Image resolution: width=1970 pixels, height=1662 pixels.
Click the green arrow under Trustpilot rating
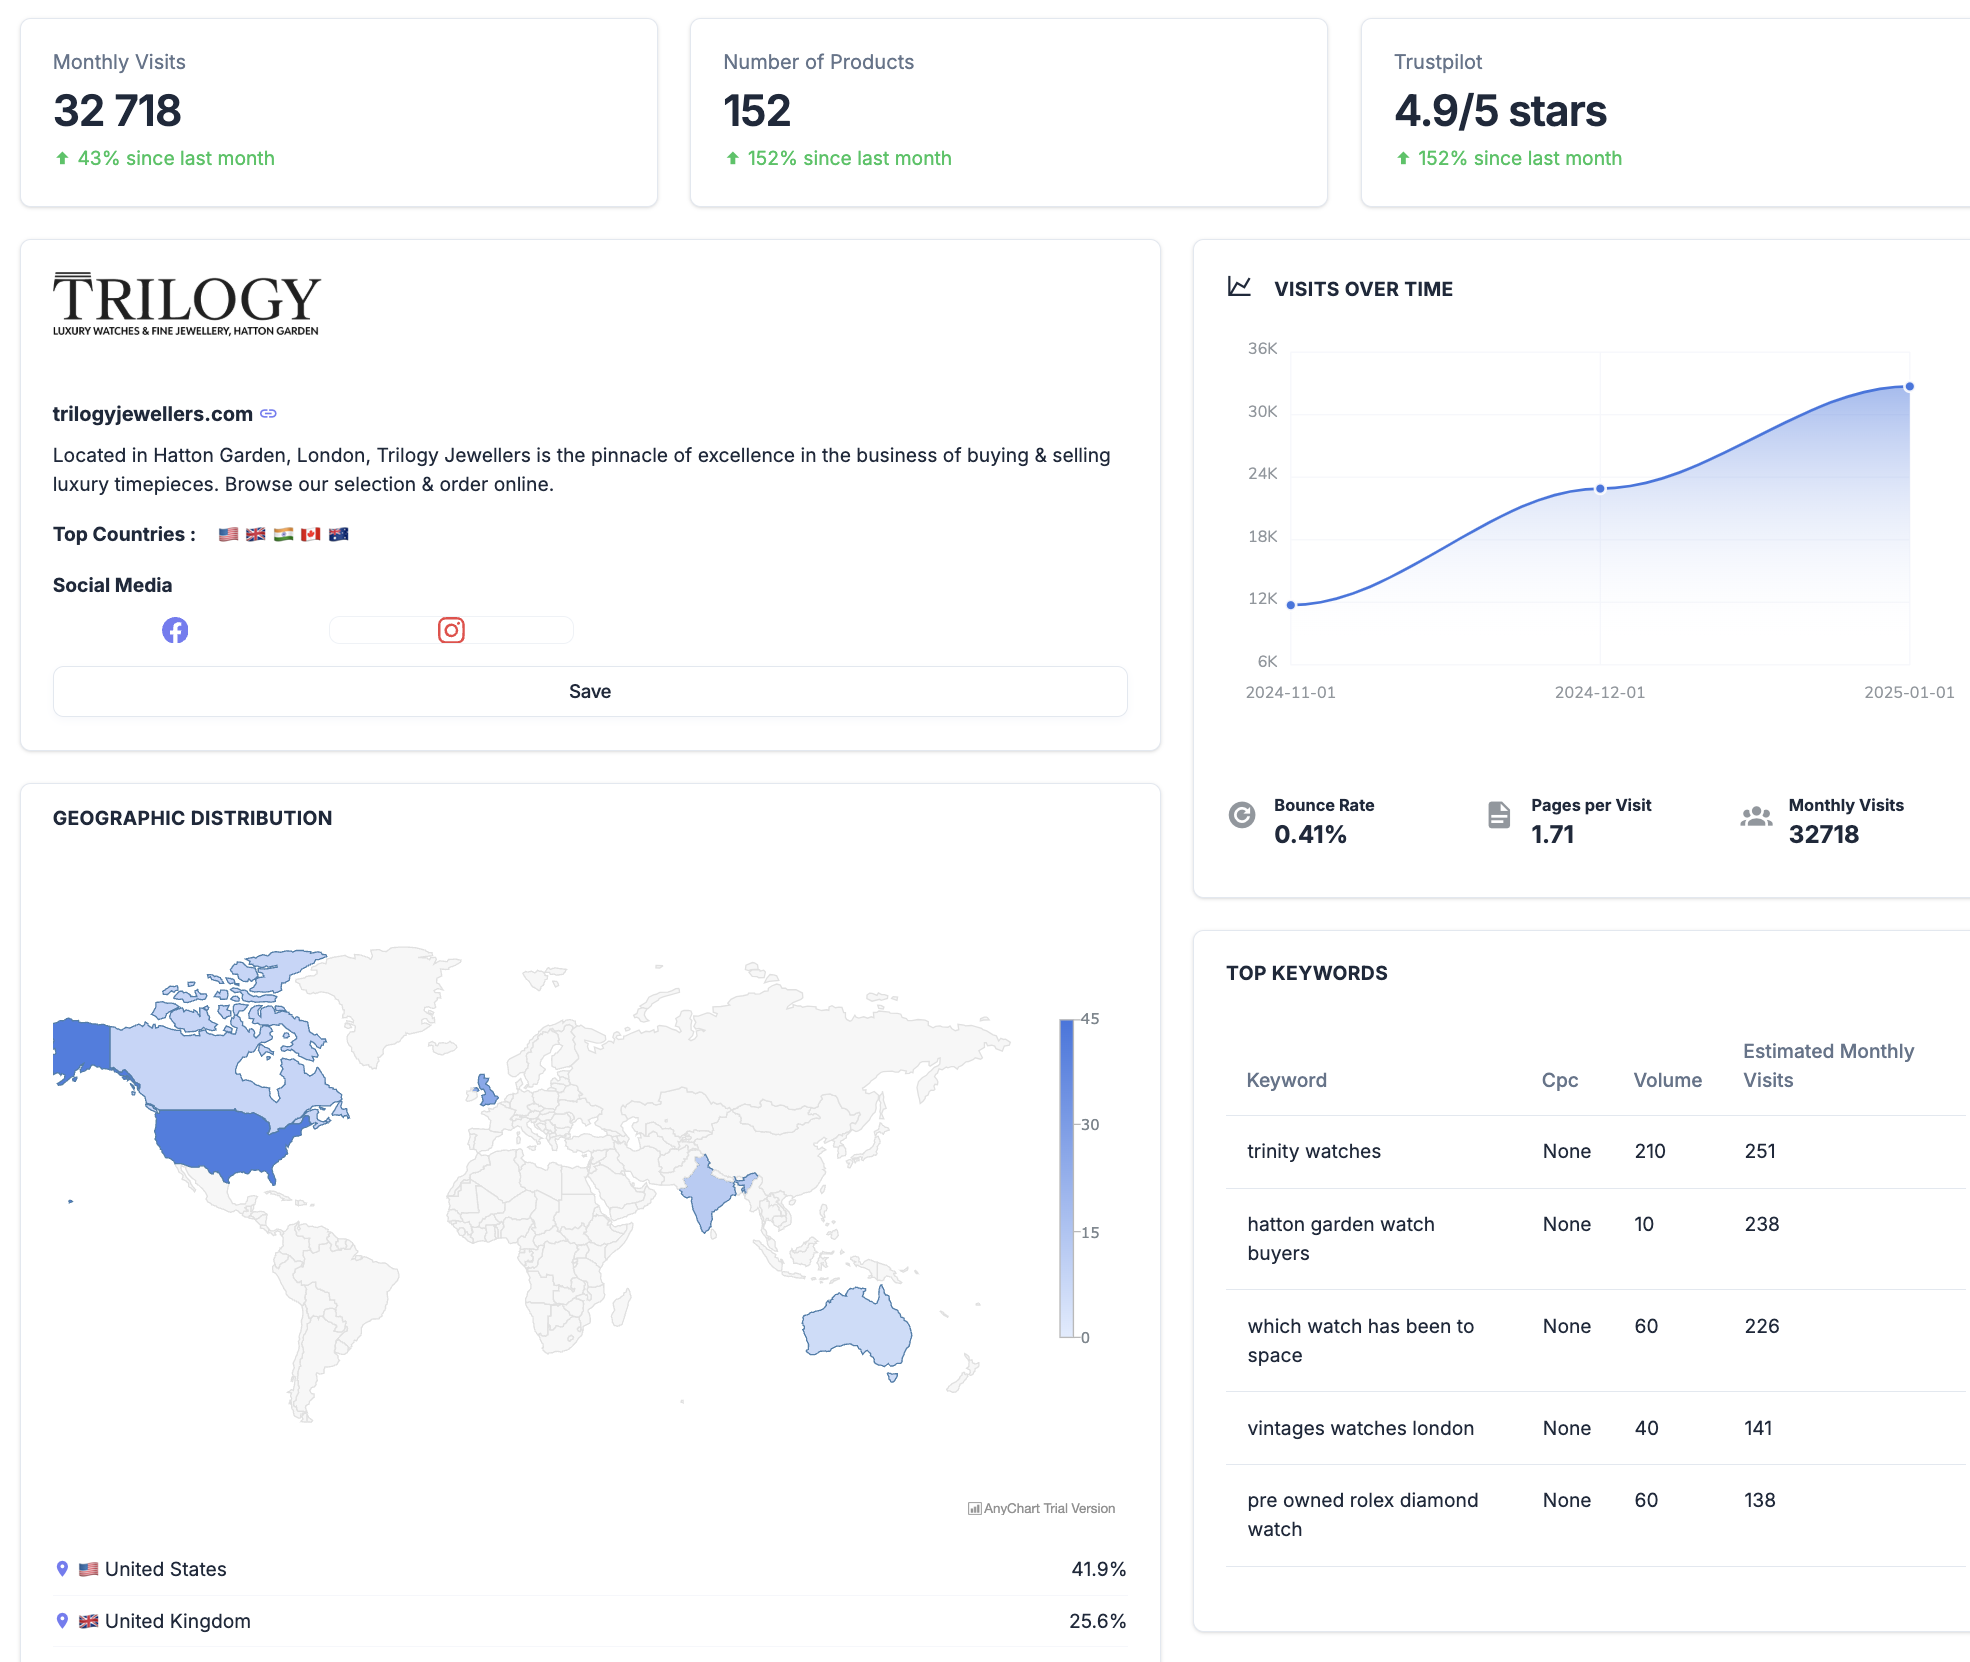1403,158
